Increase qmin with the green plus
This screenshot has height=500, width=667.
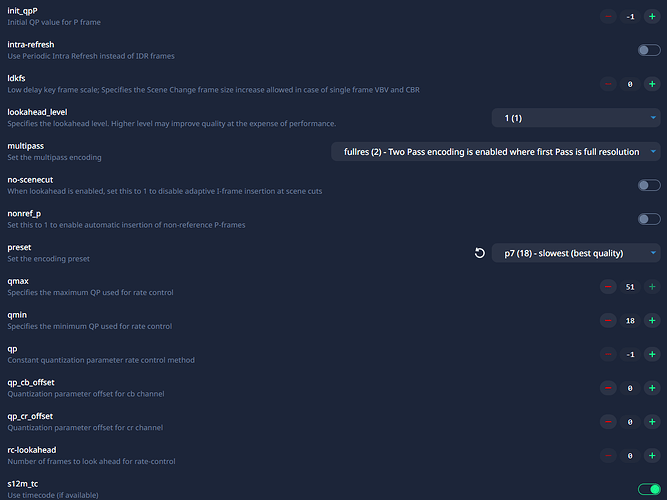click(652, 321)
